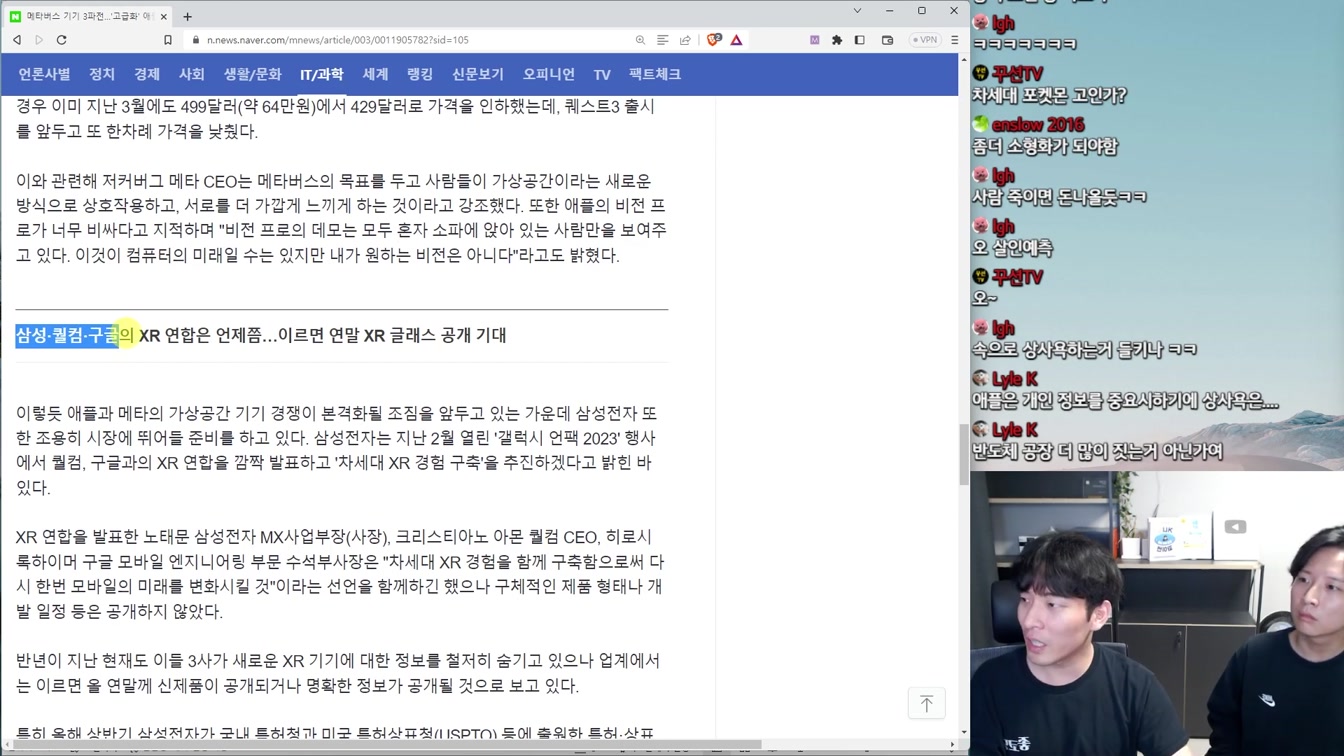Screen dimensions: 1344x756
Task: Open the 정치 news section
Action: coord(102,74)
